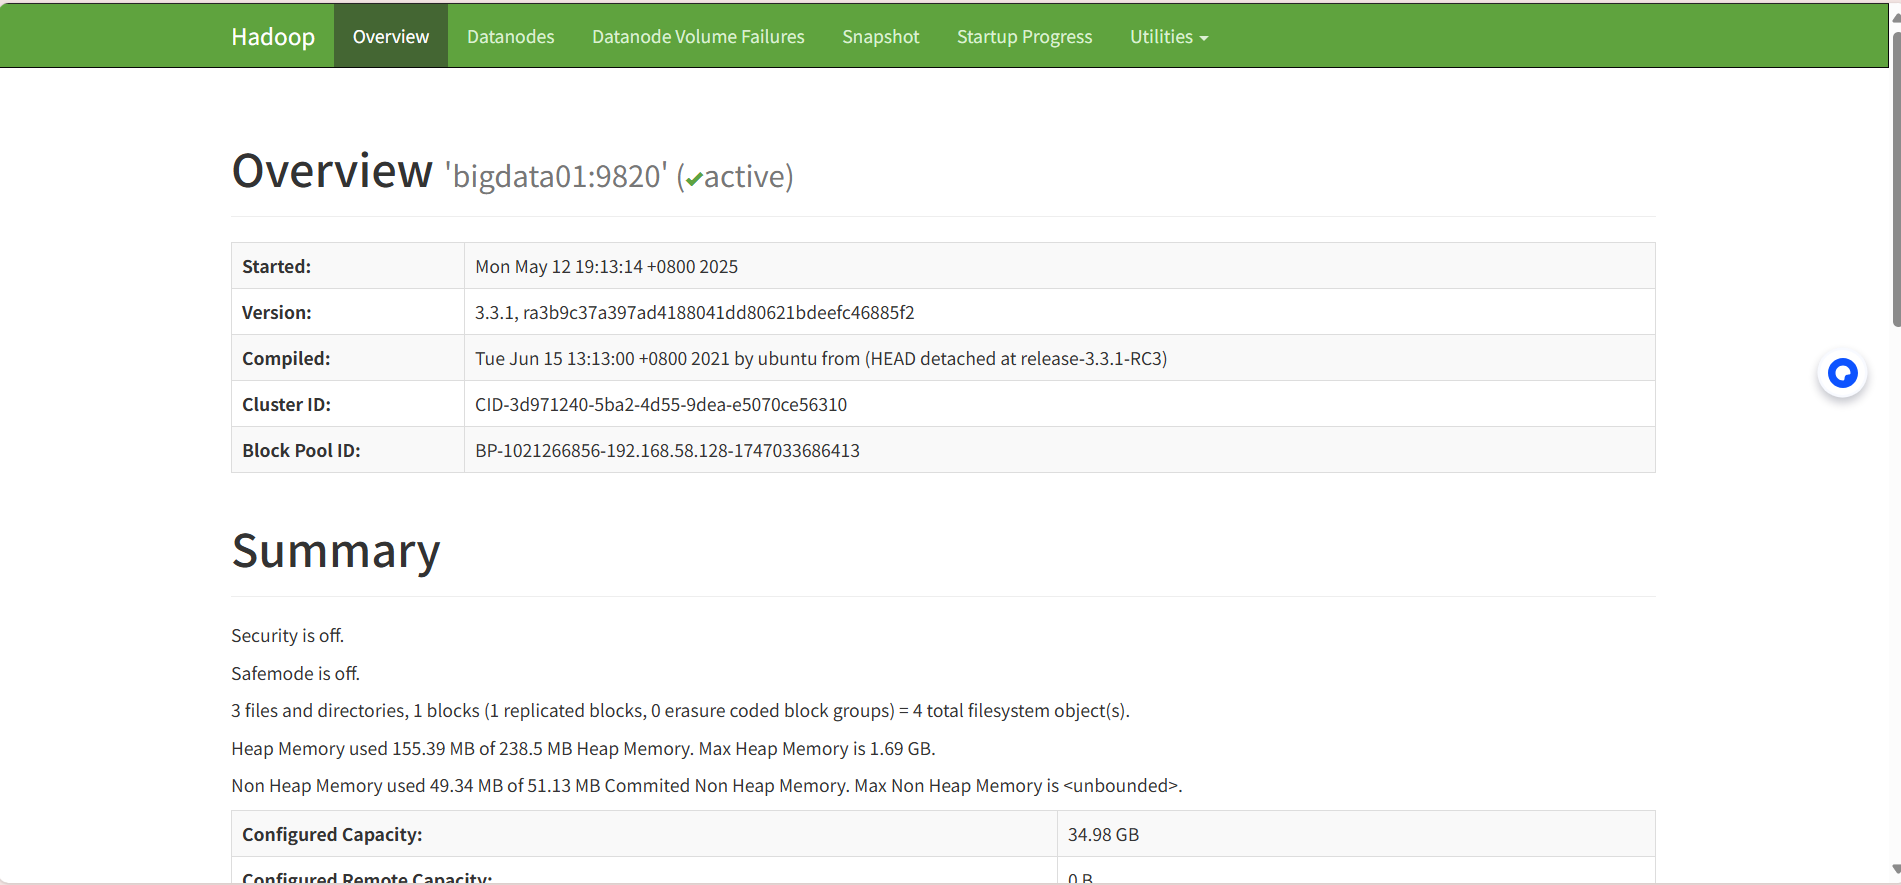Click the 'Block Pool ID:' row label
Image resolution: width=1901 pixels, height=885 pixels.
point(301,451)
